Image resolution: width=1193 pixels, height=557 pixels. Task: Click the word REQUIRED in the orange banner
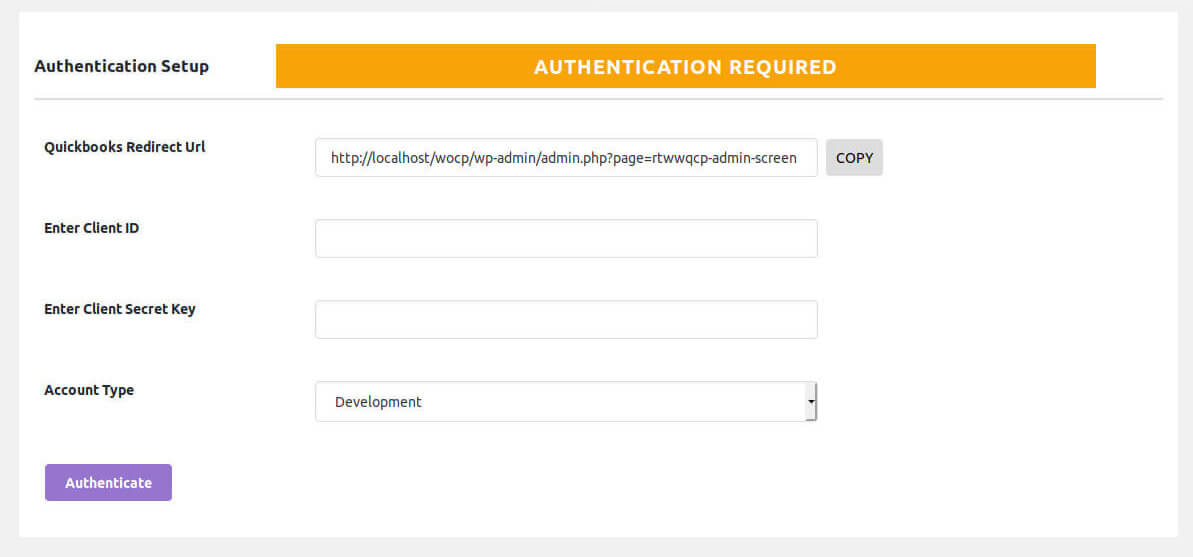[x=783, y=67]
